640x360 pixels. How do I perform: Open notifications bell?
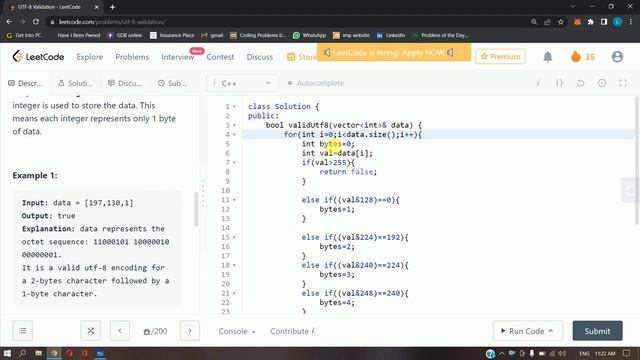pyautogui.click(x=548, y=57)
